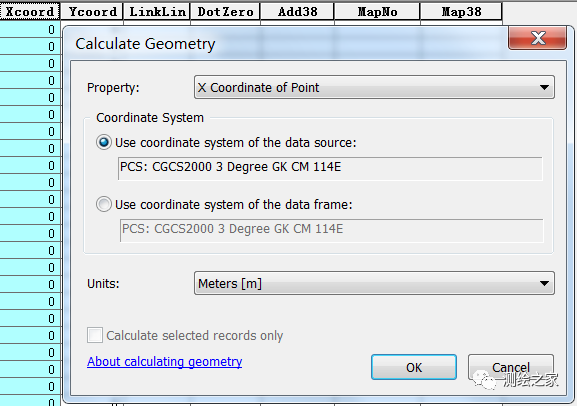Close the Calculate Geometry dialog
This screenshot has width=577, height=406.
537,38
